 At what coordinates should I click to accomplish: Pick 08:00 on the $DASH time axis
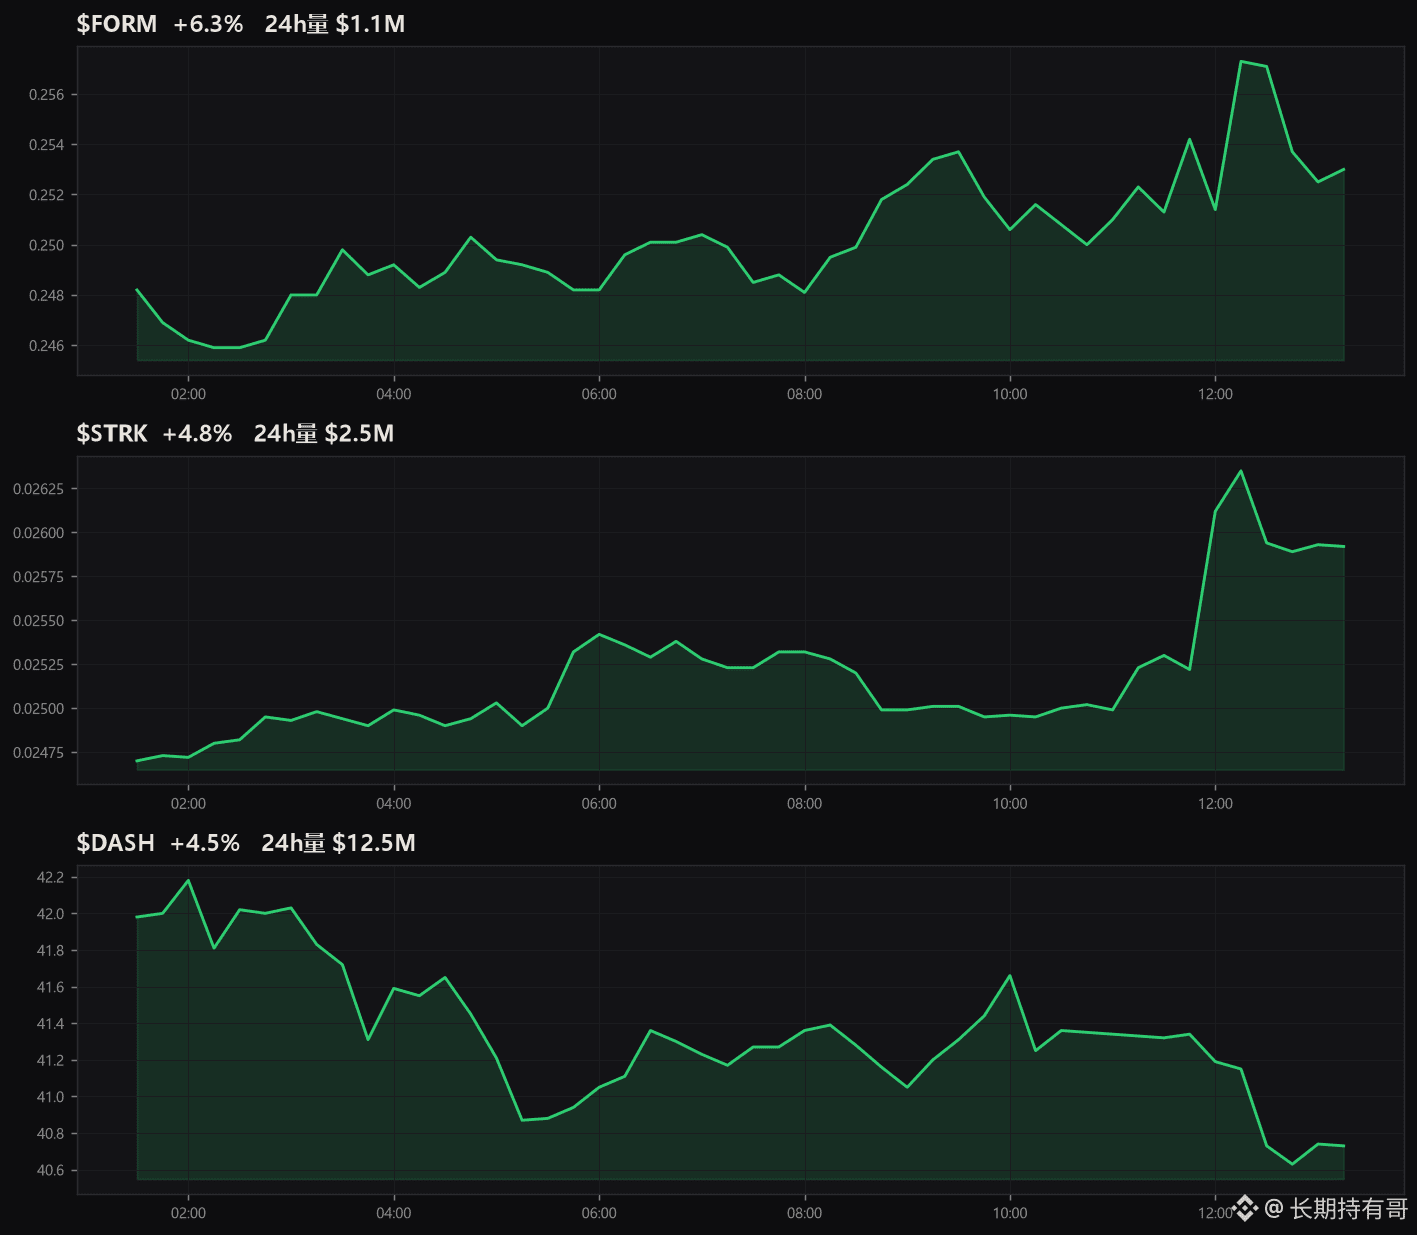(x=805, y=1213)
